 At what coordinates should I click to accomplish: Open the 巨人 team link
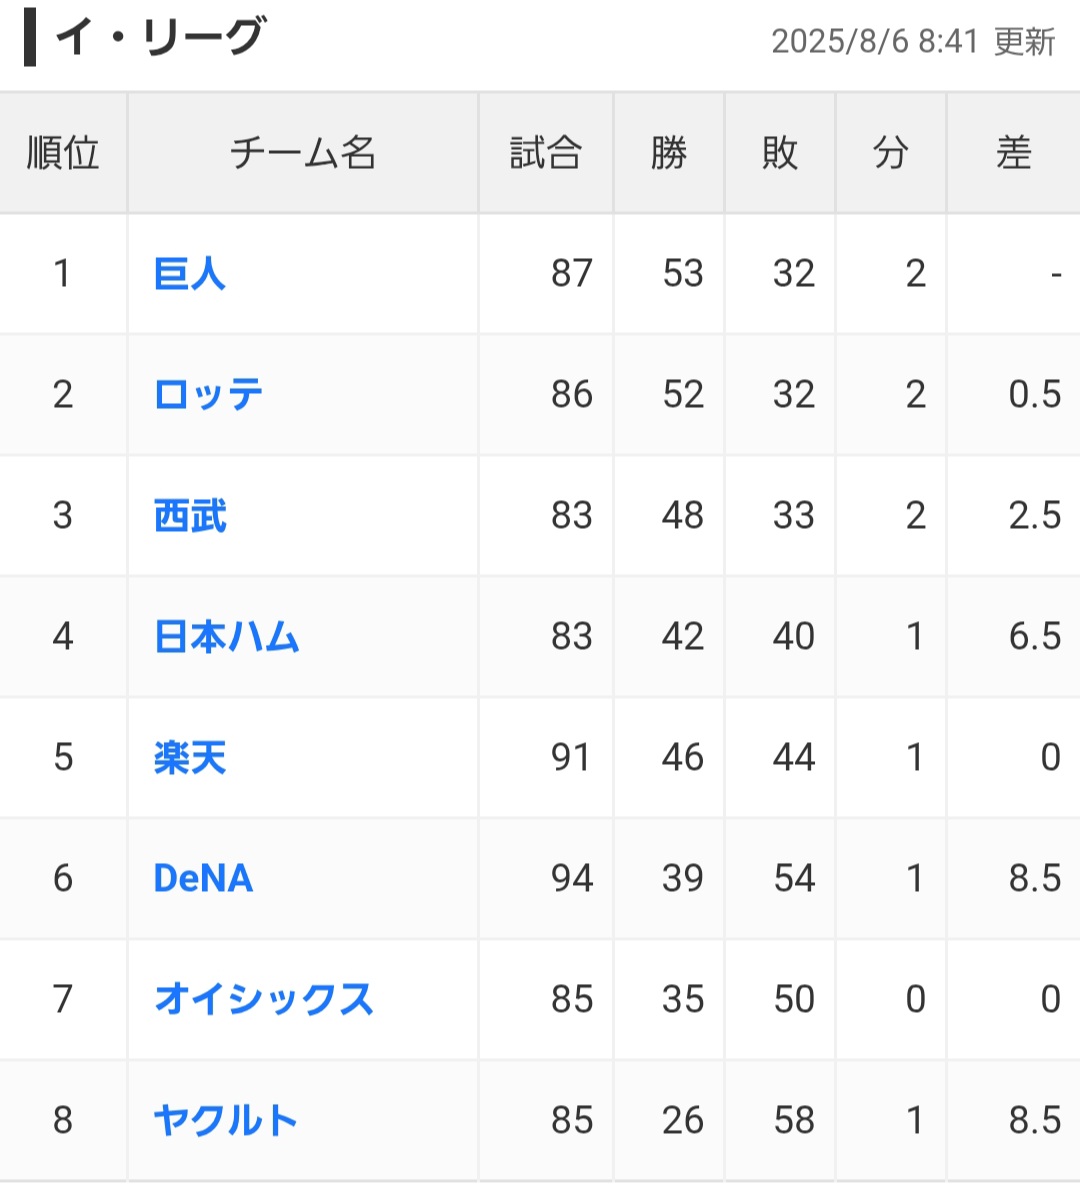pos(190,273)
